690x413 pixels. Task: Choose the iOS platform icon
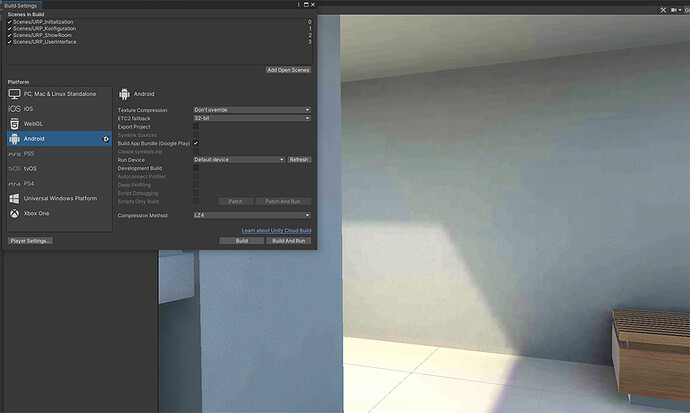[15, 109]
